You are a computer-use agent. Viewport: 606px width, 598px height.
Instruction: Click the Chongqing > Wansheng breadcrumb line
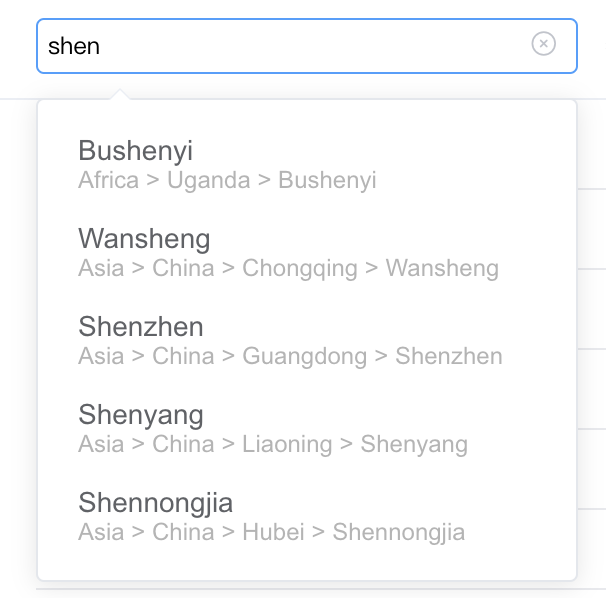pyautogui.click(x=288, y=269)
